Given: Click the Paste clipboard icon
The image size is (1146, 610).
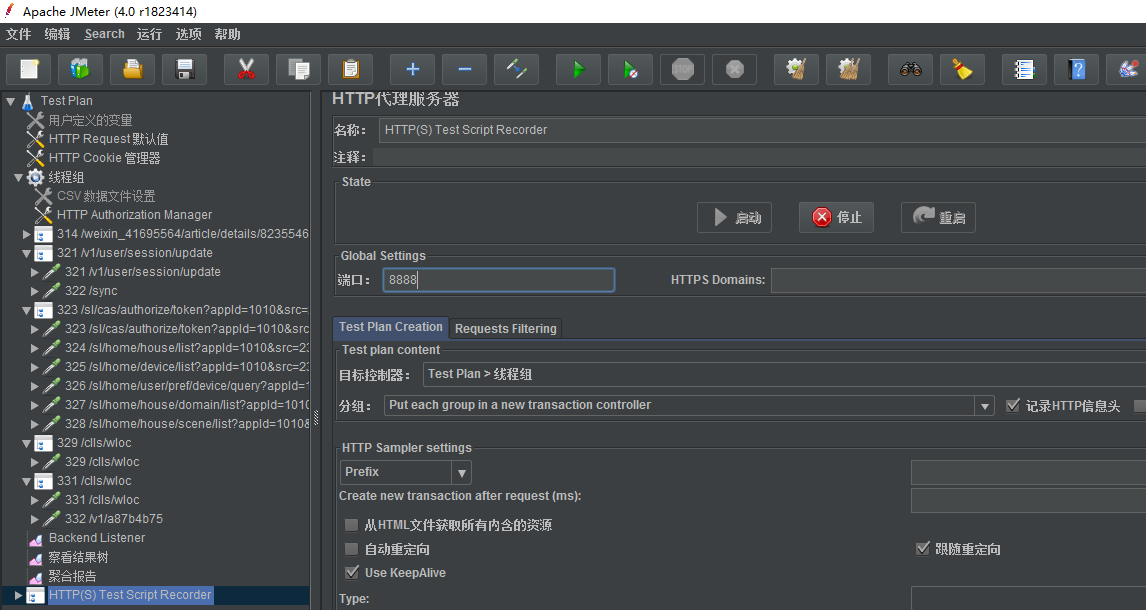Looking at the screenshot, I should pos(350,69).
